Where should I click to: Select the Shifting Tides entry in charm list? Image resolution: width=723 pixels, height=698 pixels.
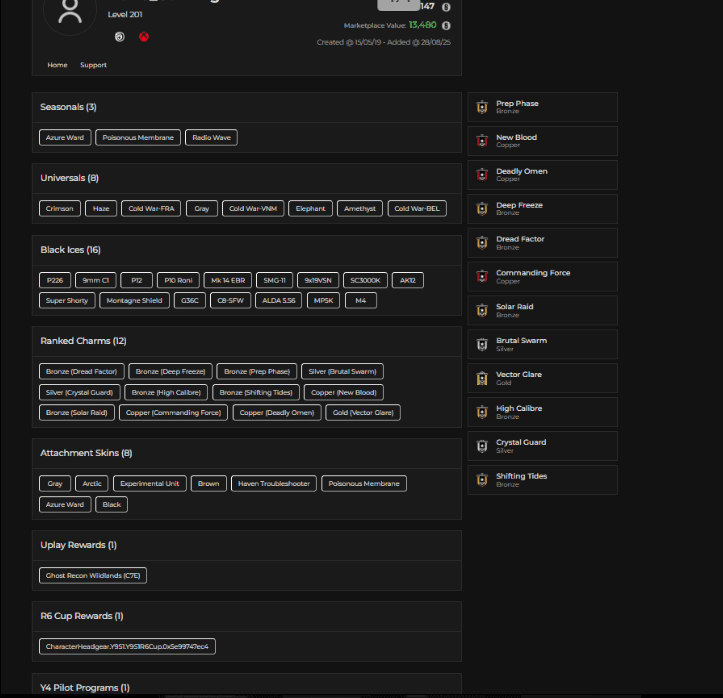point(521,479)
